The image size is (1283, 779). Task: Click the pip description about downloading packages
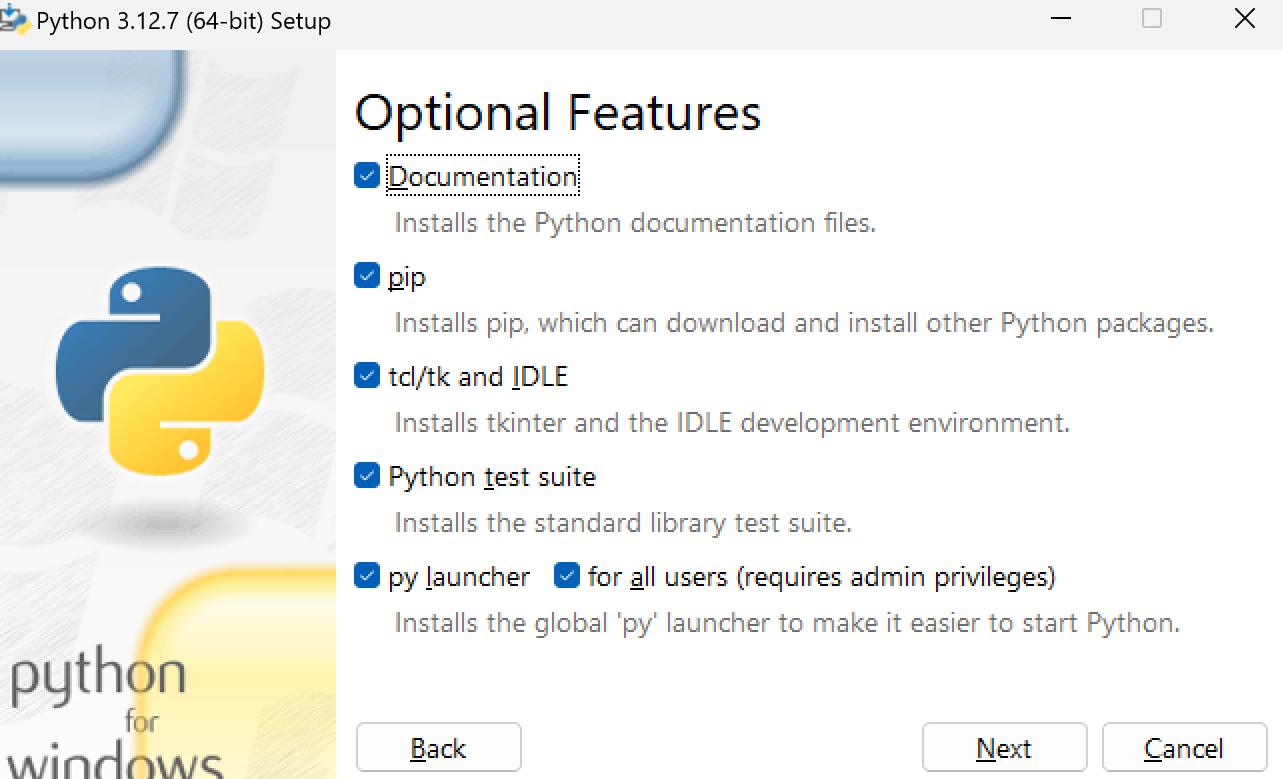click(x=804, y=323)
